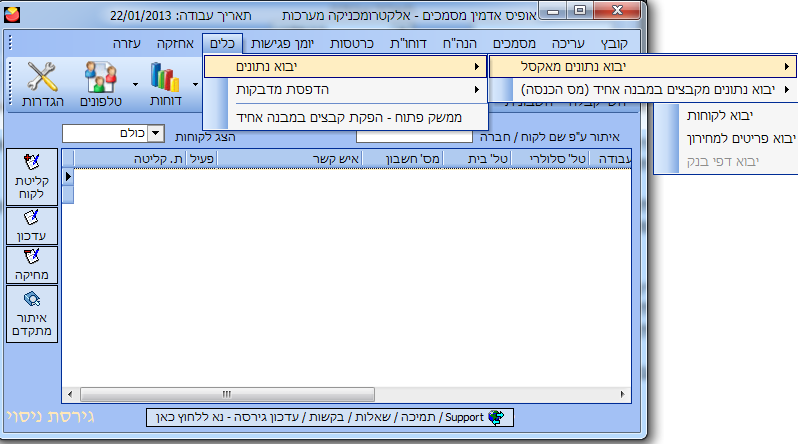Screen dimensions: 798x444
Task: Click the טל' סלולרי column header
Action: pyautogui.click(x=551, y=159)
